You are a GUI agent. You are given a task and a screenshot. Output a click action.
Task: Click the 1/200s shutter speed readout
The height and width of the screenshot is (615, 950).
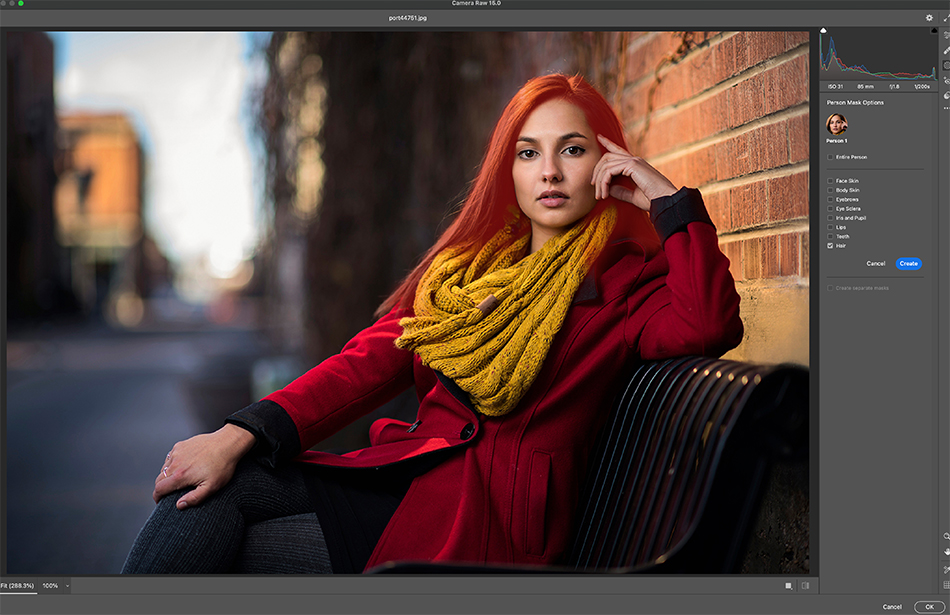(x=922, y=87)
